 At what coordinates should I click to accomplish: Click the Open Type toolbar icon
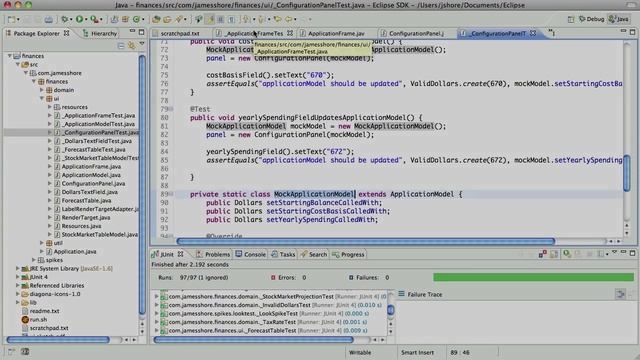(156, 19)
